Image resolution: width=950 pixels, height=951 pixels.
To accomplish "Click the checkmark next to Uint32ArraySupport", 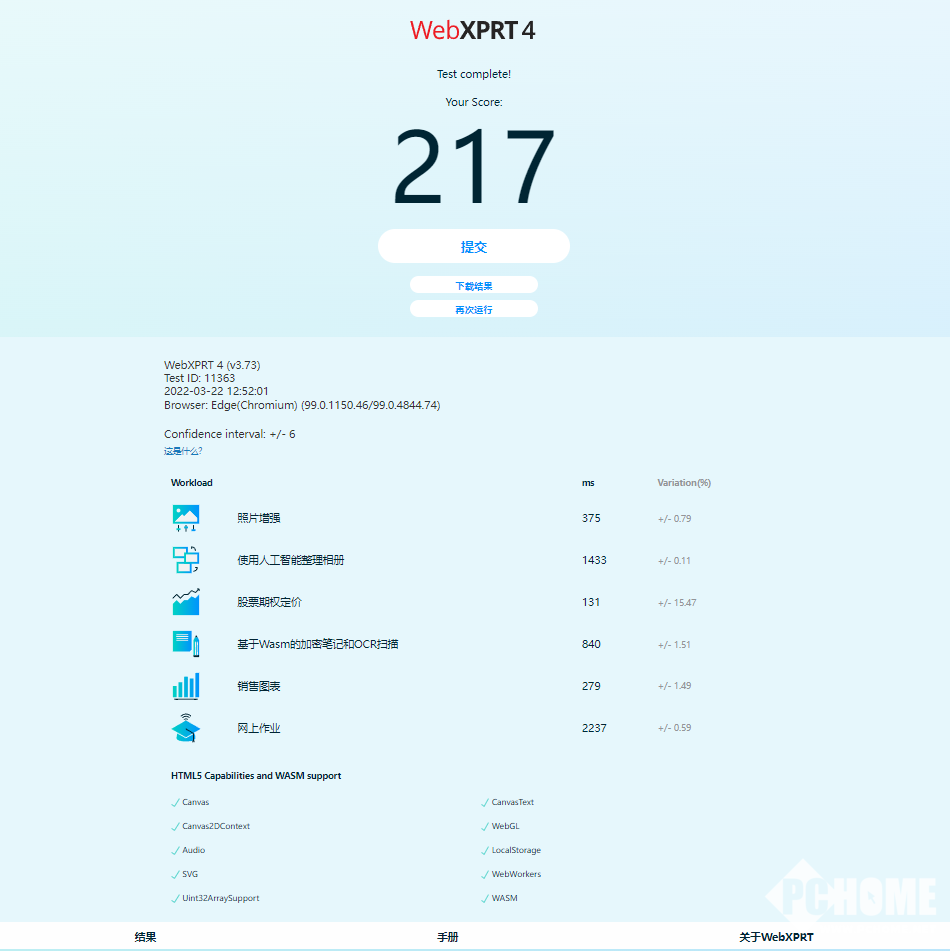I will (x=175, y=899).
